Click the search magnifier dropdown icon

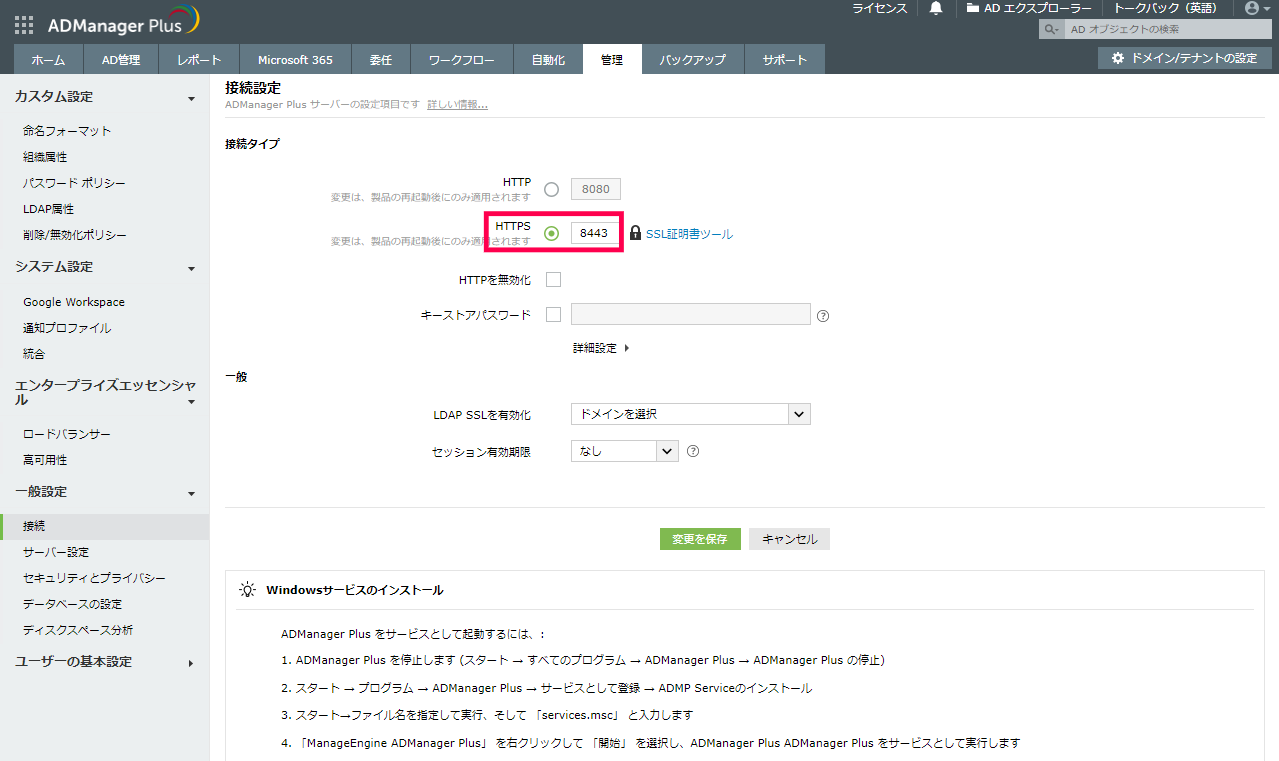point(1051,30)
